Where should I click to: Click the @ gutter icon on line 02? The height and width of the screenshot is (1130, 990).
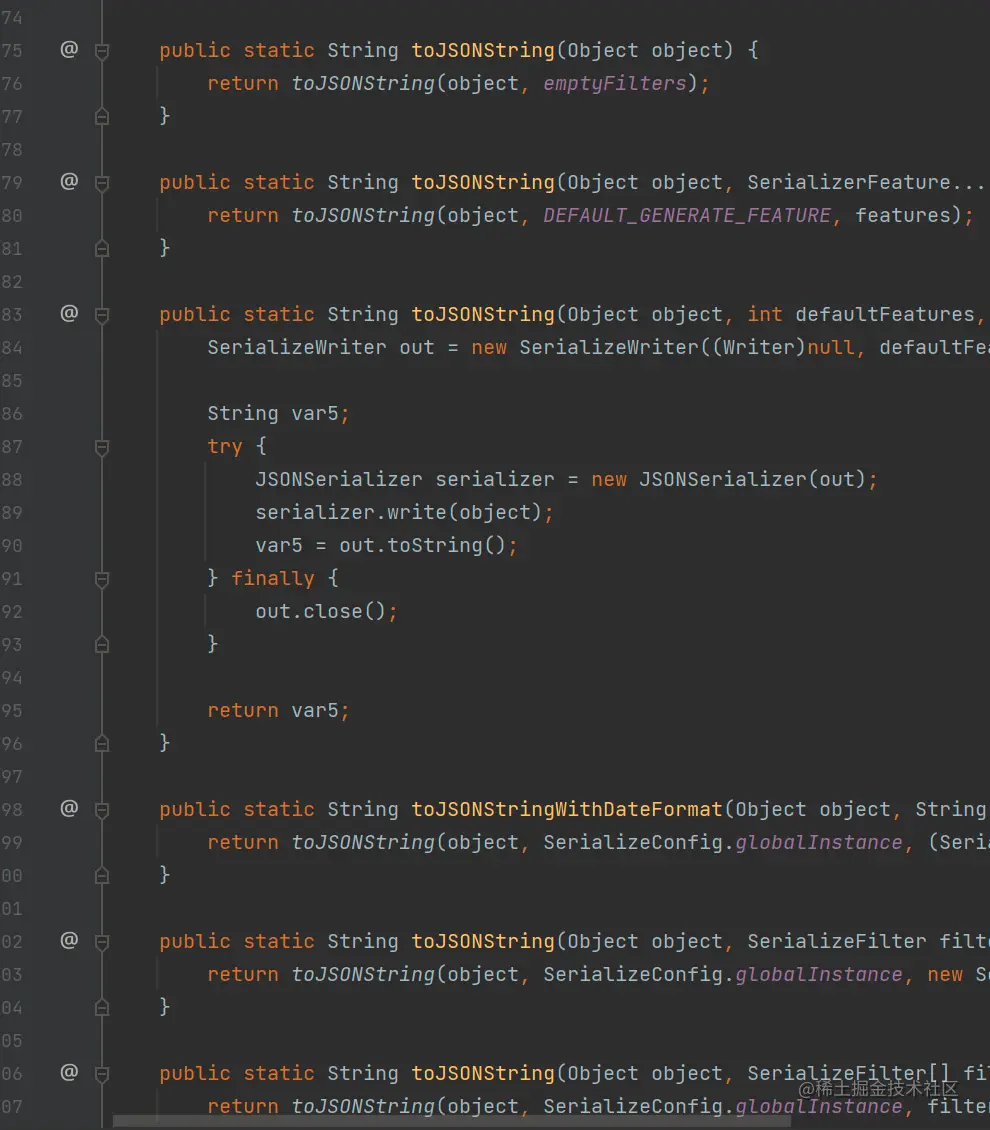point(69,940)
